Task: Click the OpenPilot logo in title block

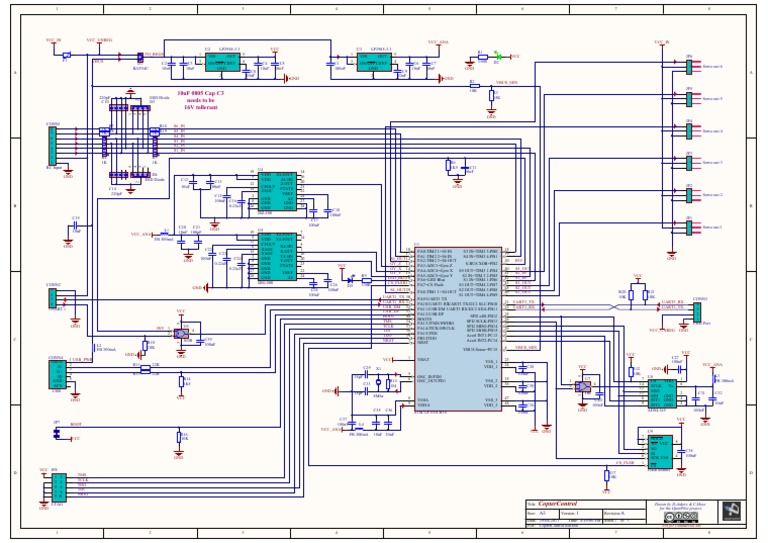Action: [732, 512]
